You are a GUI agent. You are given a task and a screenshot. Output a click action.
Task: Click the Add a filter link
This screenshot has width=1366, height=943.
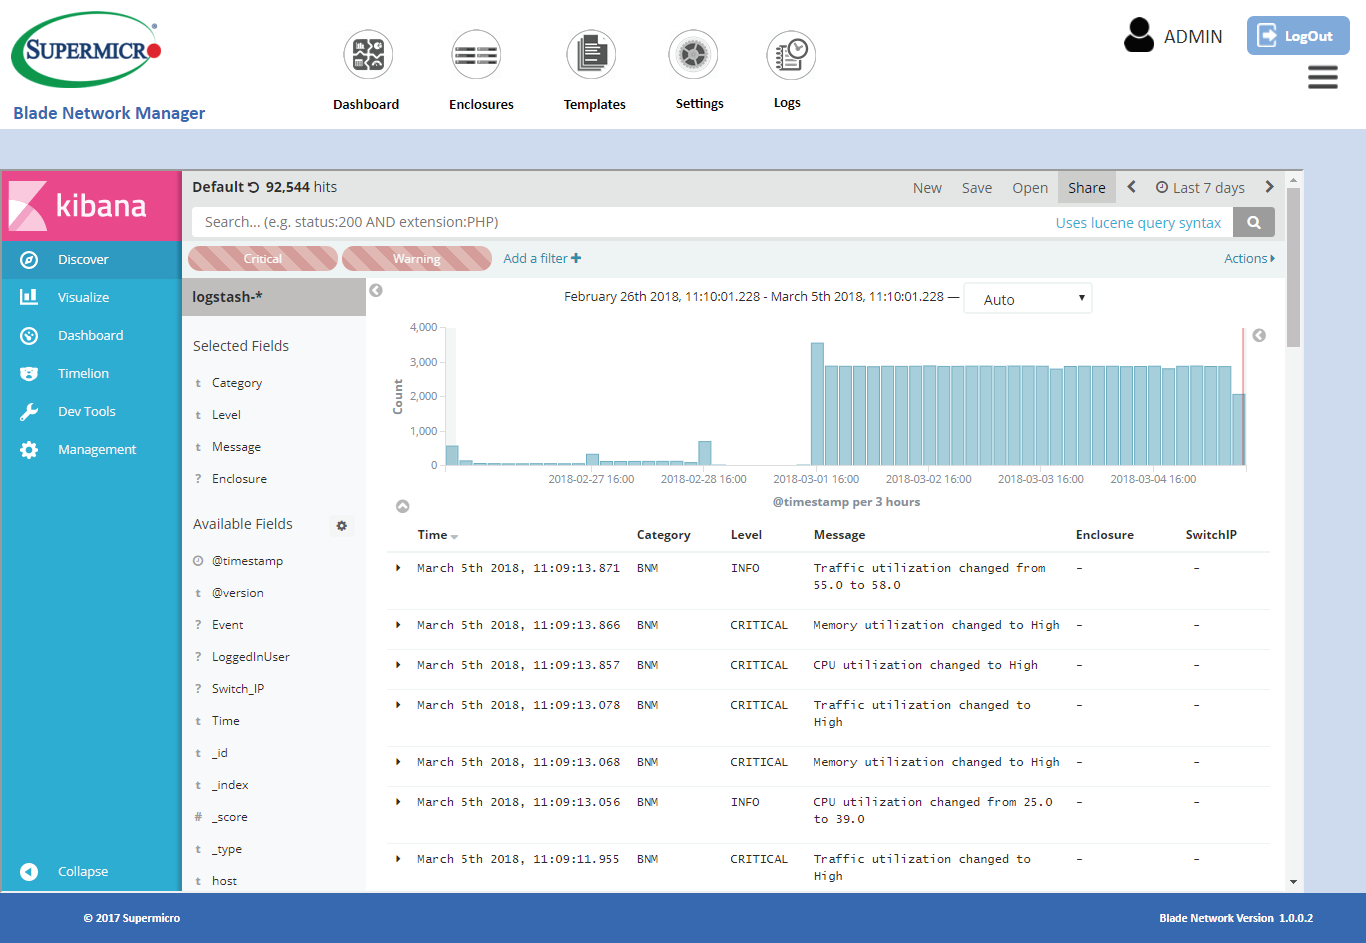pos(541,259)
